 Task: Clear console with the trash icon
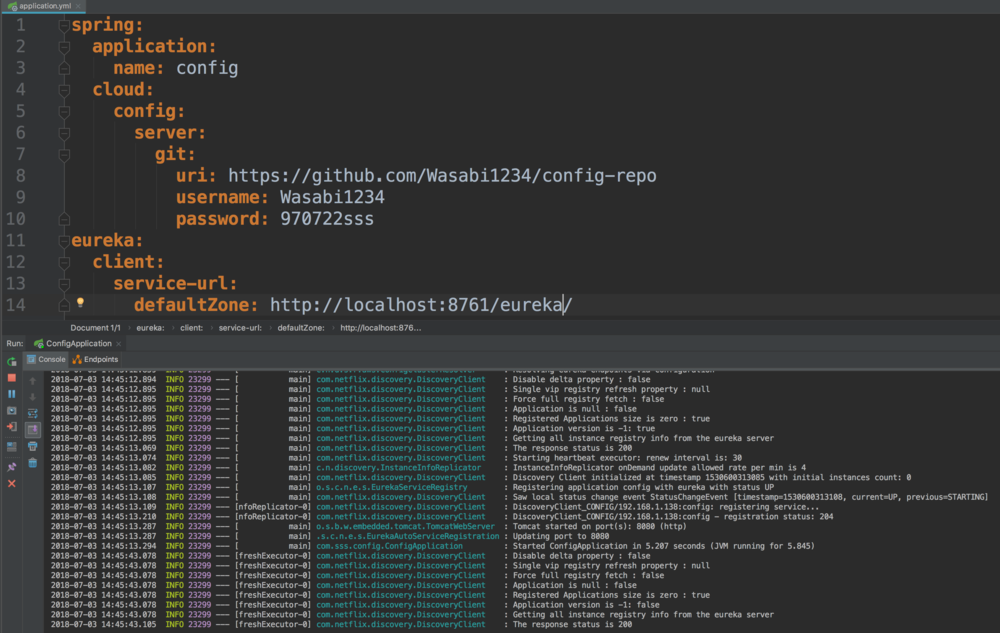[33, 463]
